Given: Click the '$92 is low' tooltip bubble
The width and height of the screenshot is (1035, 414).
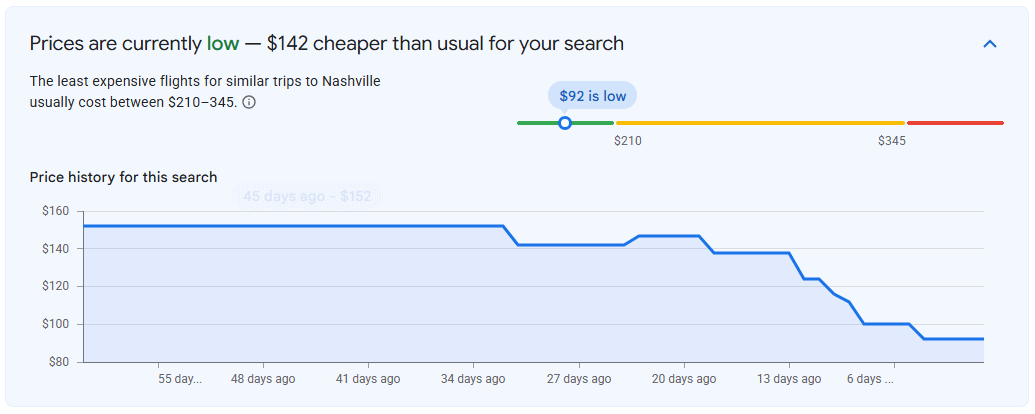Looking at the screenshot, I should (x=592, y=96).
